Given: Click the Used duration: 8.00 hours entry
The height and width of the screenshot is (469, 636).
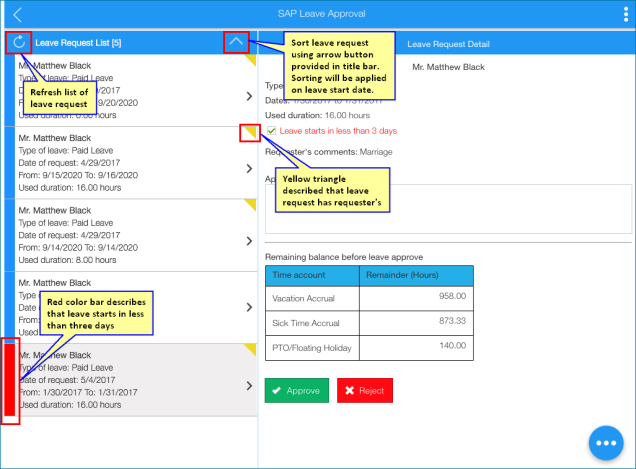Looking at the screenshot, I should [x=67, y=260].
